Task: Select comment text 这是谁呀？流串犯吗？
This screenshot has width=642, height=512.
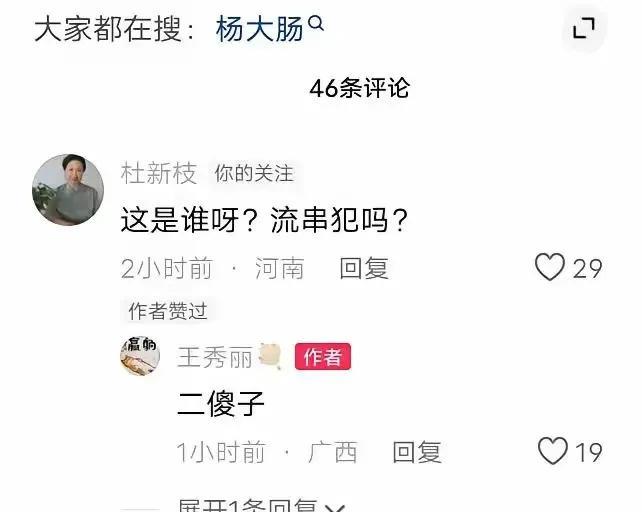Action: click(264, 220)
